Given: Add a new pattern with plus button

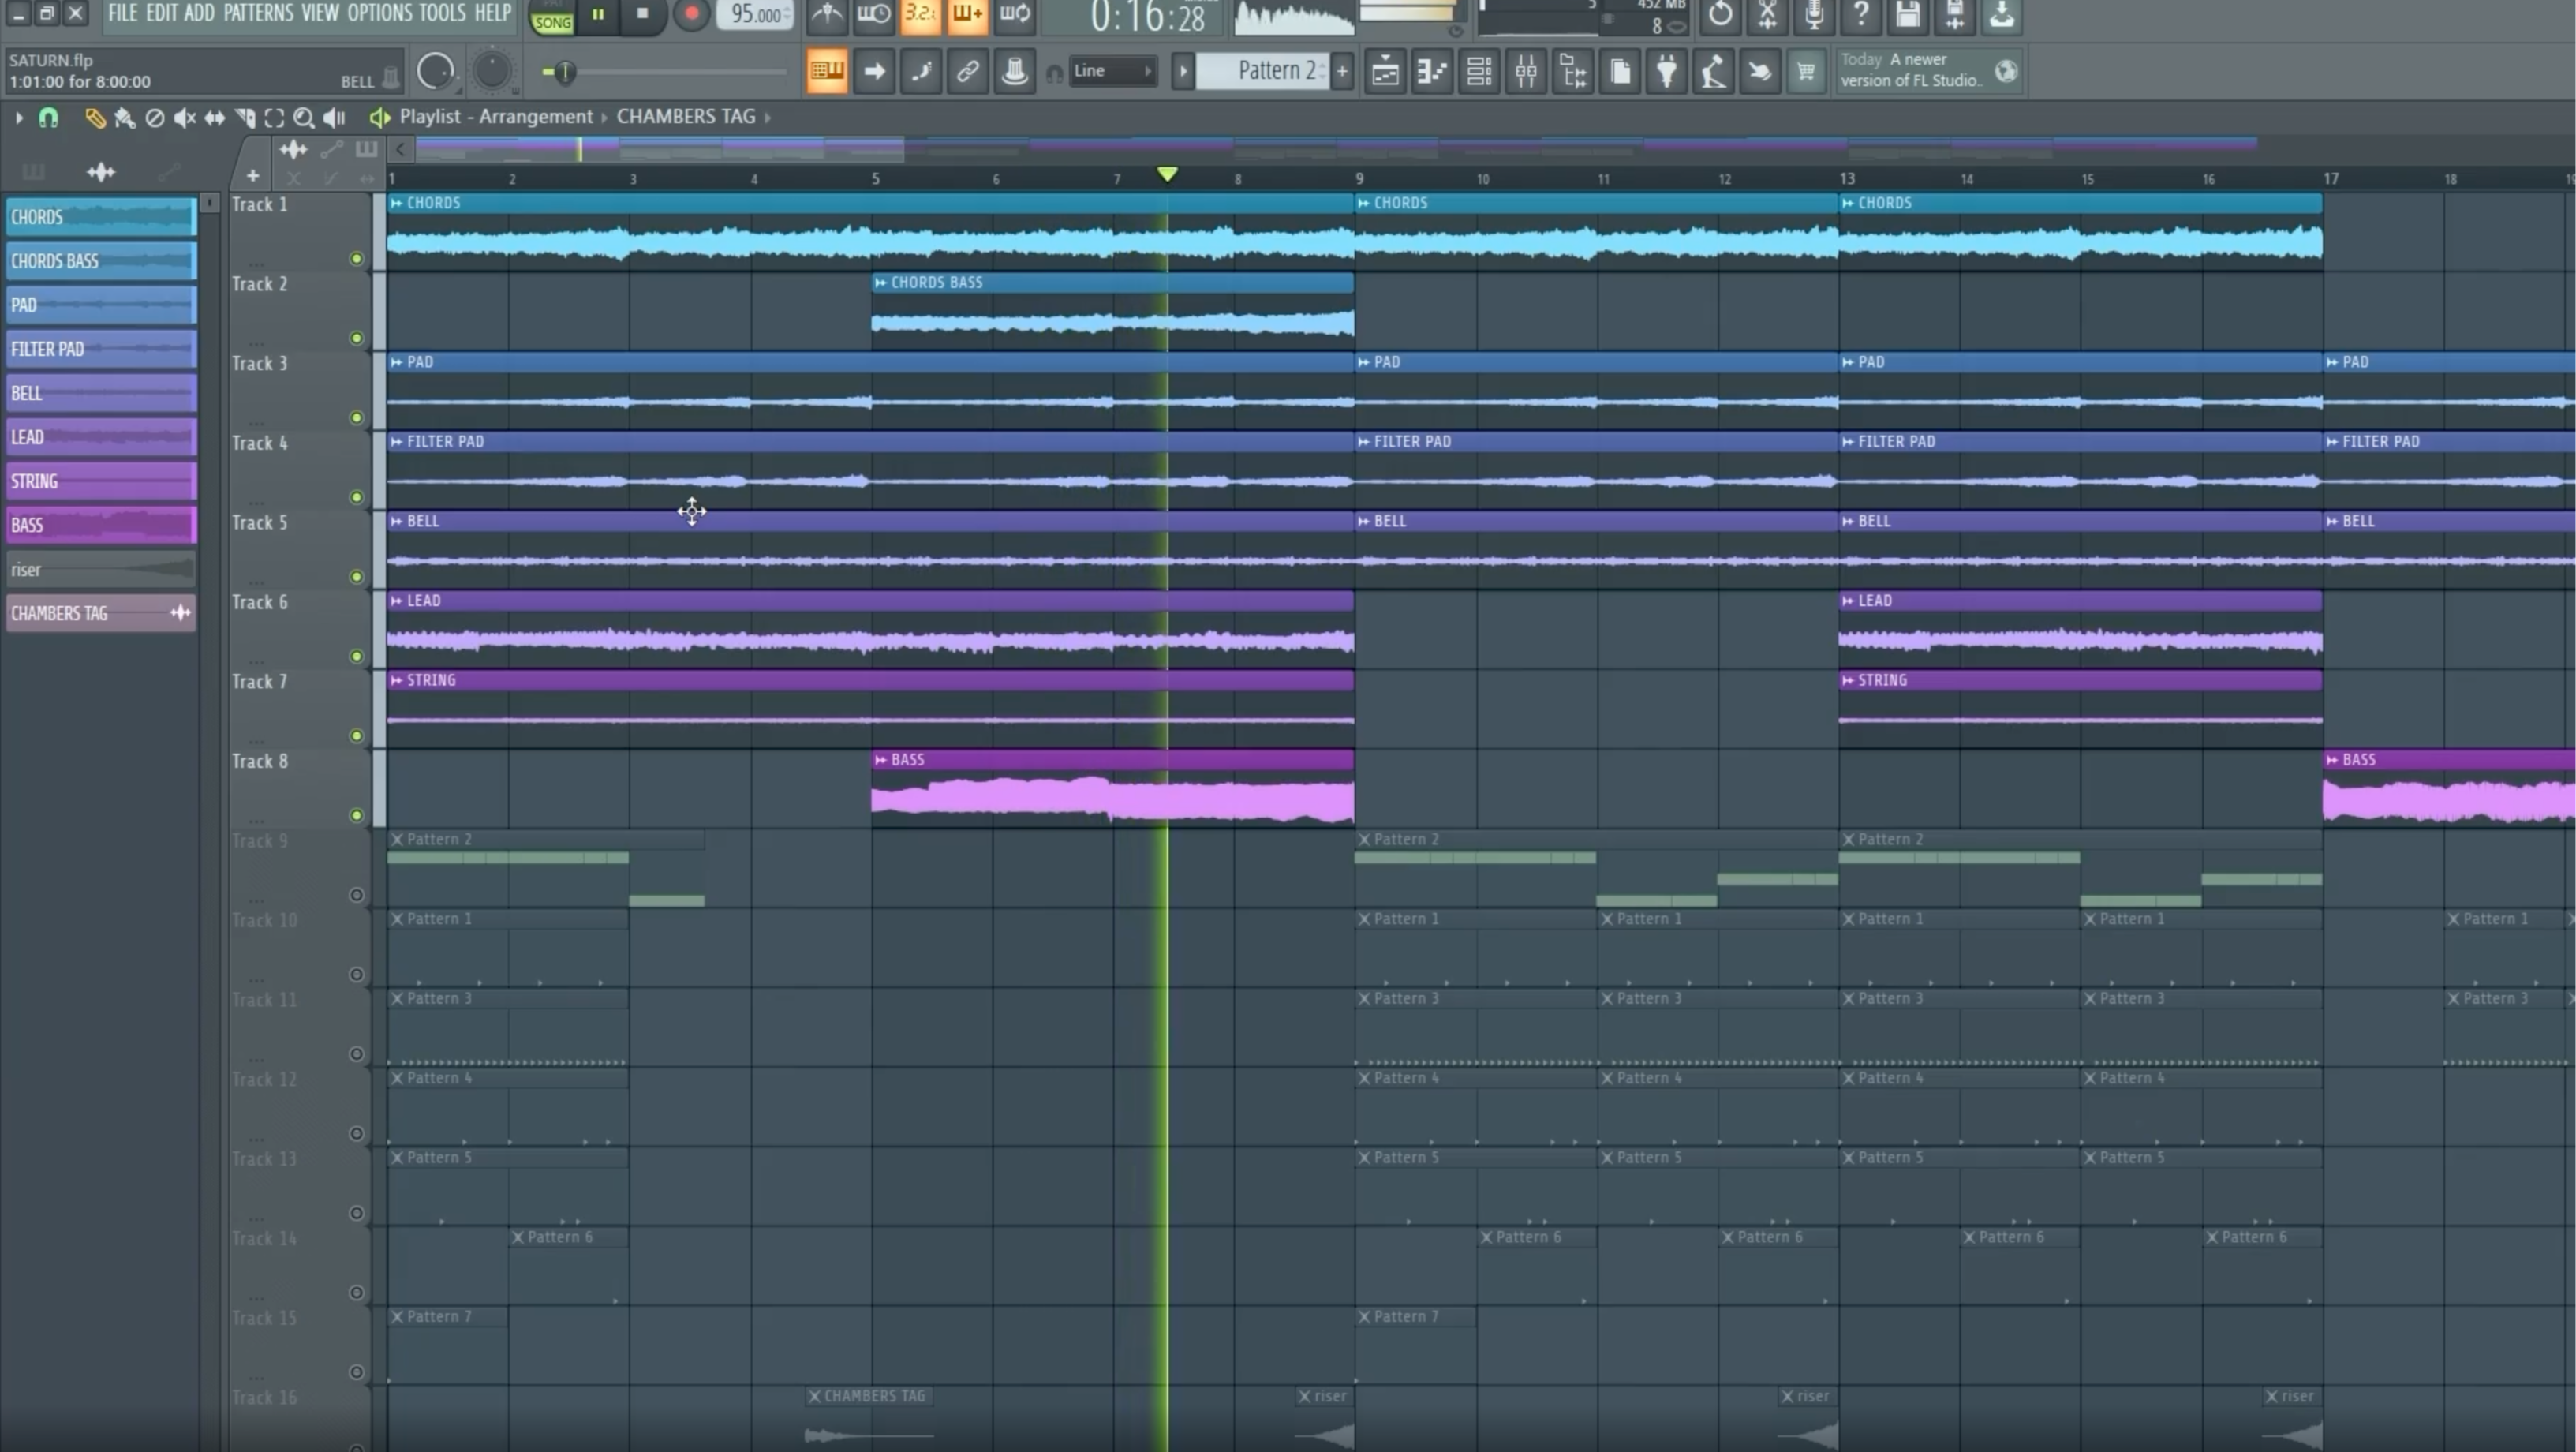Looking at the screenshot, I should pos(1343,71).
